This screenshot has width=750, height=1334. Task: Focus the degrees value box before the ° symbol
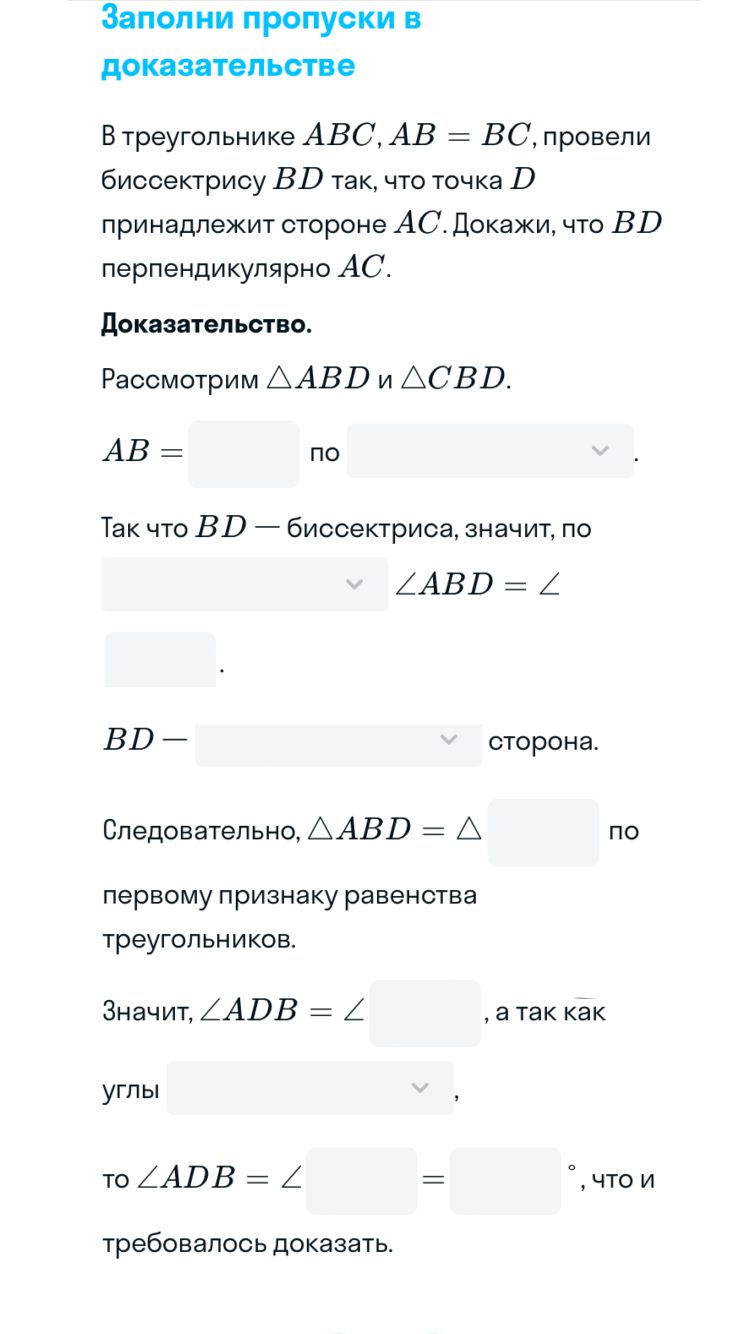pos(505,1180)
